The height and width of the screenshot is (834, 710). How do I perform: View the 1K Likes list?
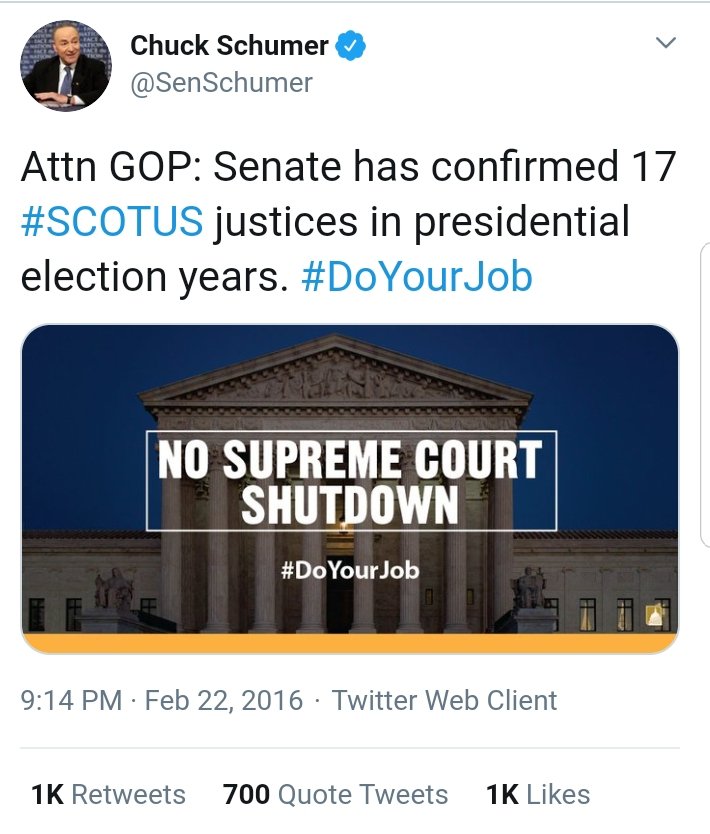(537, 795)
